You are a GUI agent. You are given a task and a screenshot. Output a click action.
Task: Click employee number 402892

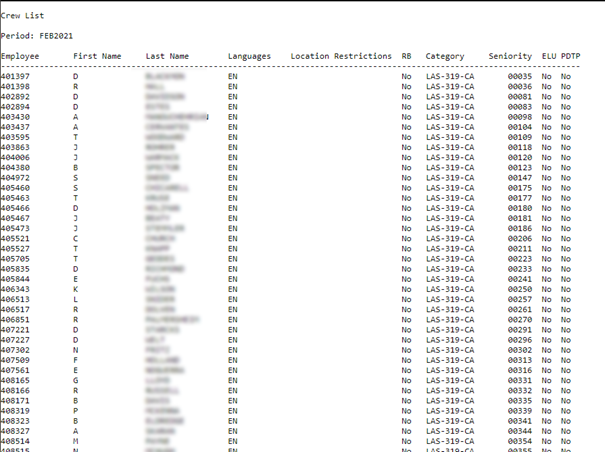click(15, 96)
